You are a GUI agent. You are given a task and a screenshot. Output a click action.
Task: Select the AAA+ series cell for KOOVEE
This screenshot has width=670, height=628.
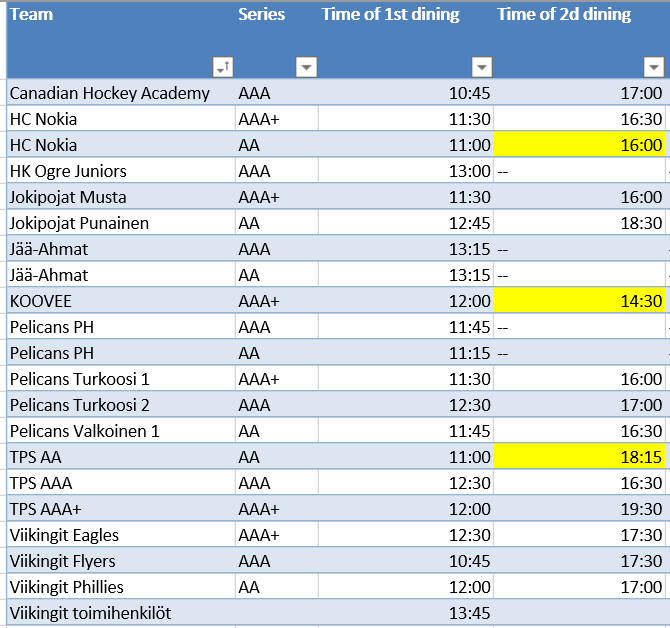(276, 301)
